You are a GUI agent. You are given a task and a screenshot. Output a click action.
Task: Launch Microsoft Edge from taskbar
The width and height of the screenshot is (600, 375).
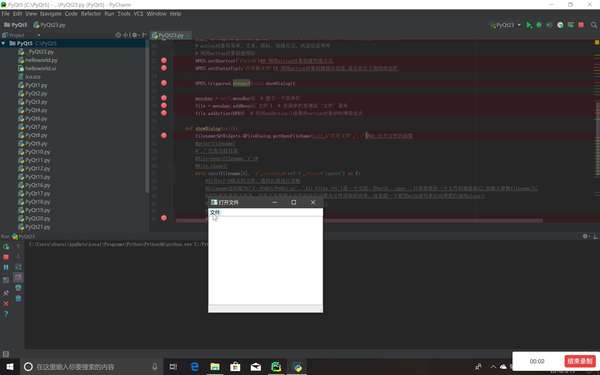coord(194,367)
